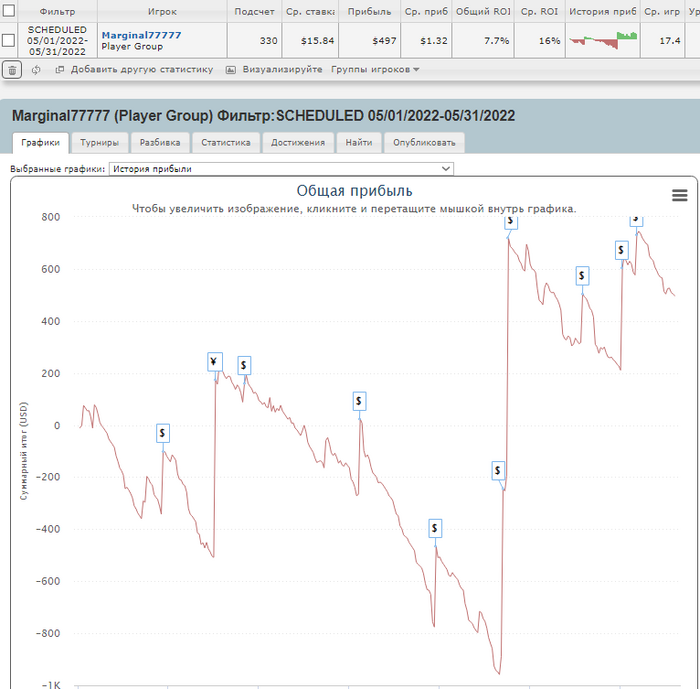Click the $ marker next to ¥ marker
The image size is (700, 689).
pos(244,366)
